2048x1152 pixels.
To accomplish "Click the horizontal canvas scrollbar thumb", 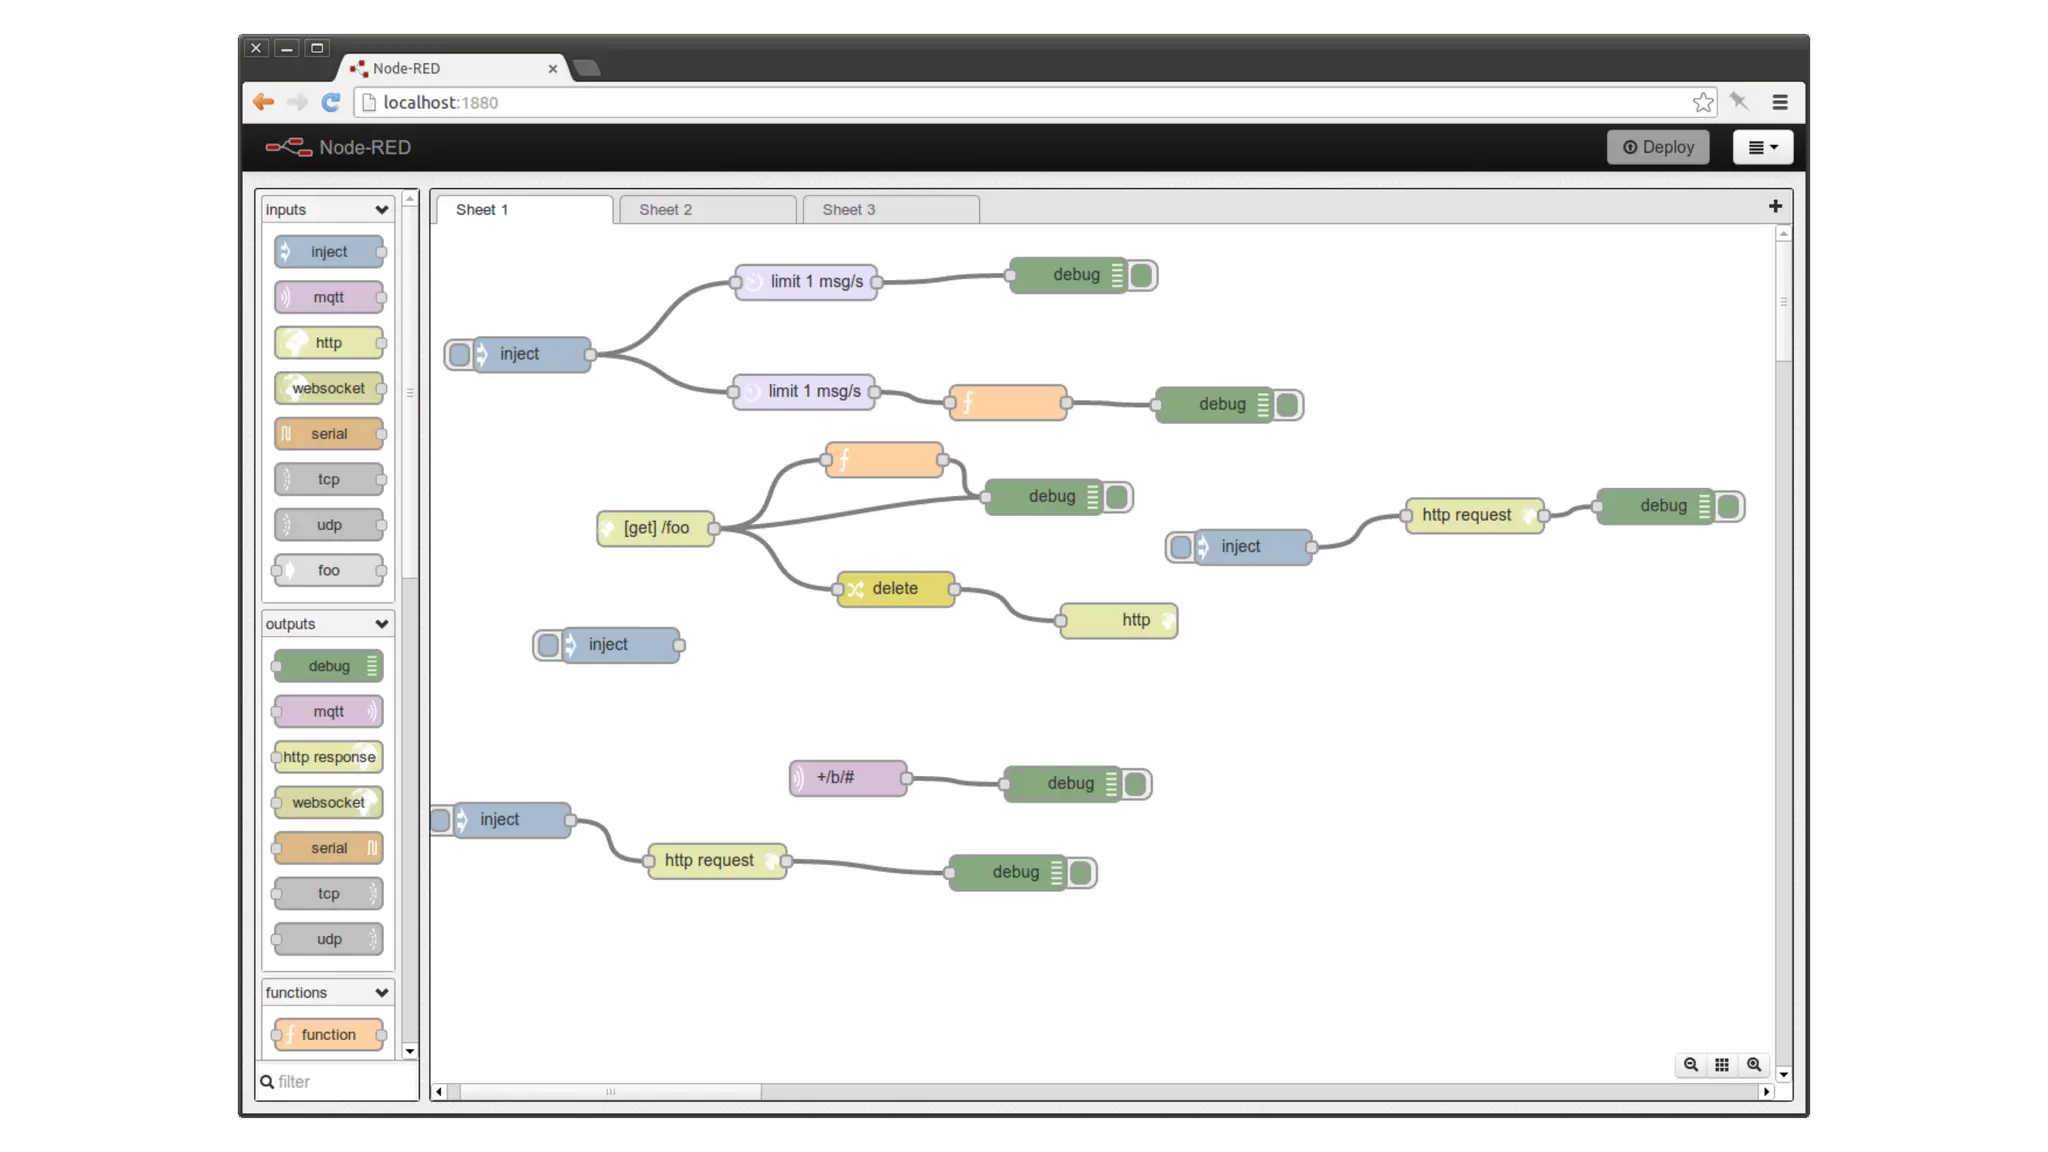I will 610,1092.
